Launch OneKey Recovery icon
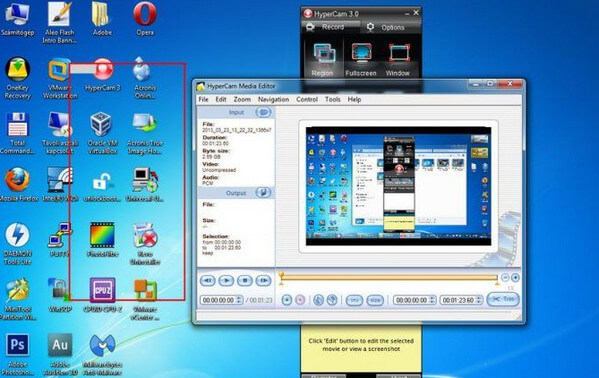The width and height of the screenshot is (599, 378). click(18, 78)
